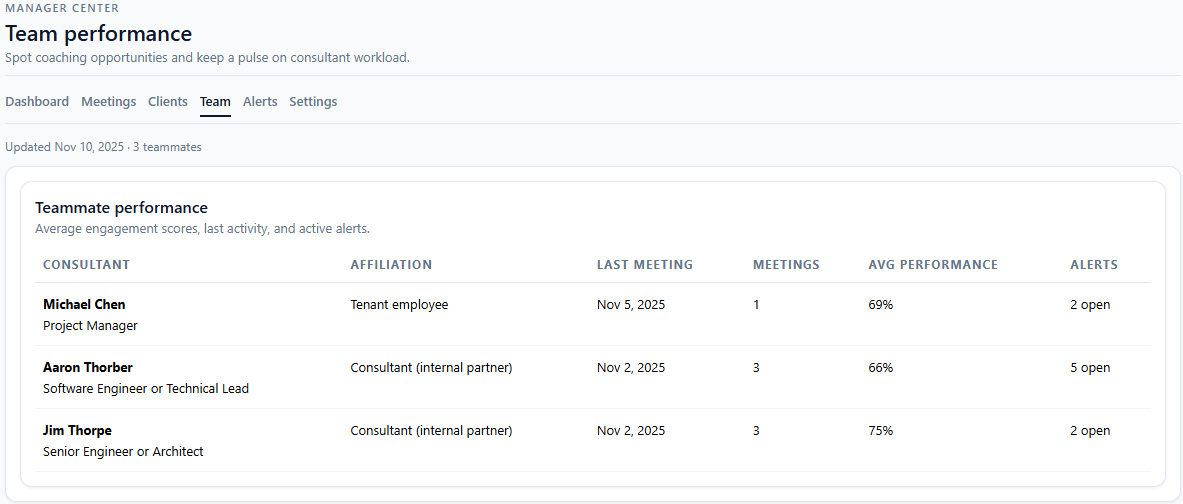Screen dimensions: 1183x504
Task: Click the Consultant column header
Action: click(86, 265)
